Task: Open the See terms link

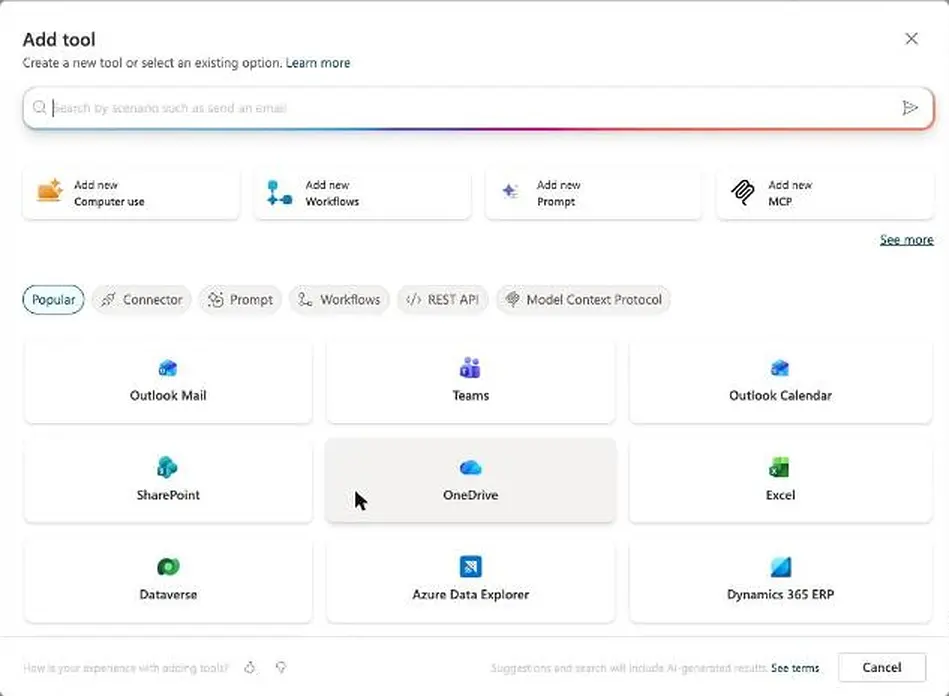Action: pos(795,668)
